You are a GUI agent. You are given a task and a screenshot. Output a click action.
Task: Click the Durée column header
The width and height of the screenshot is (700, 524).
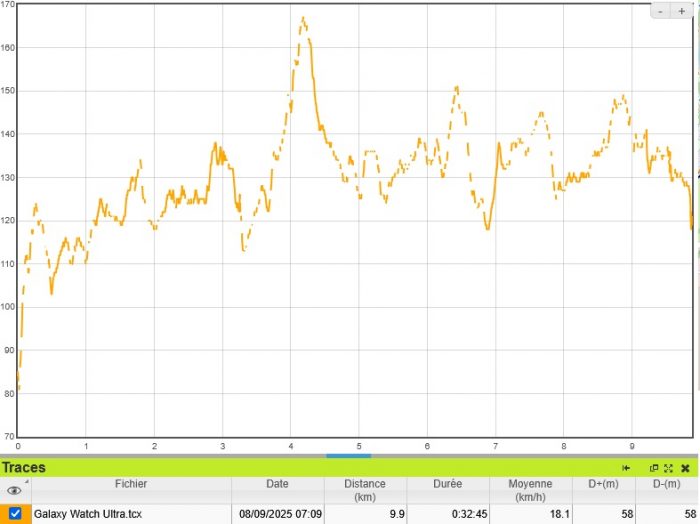pos(449,484)
